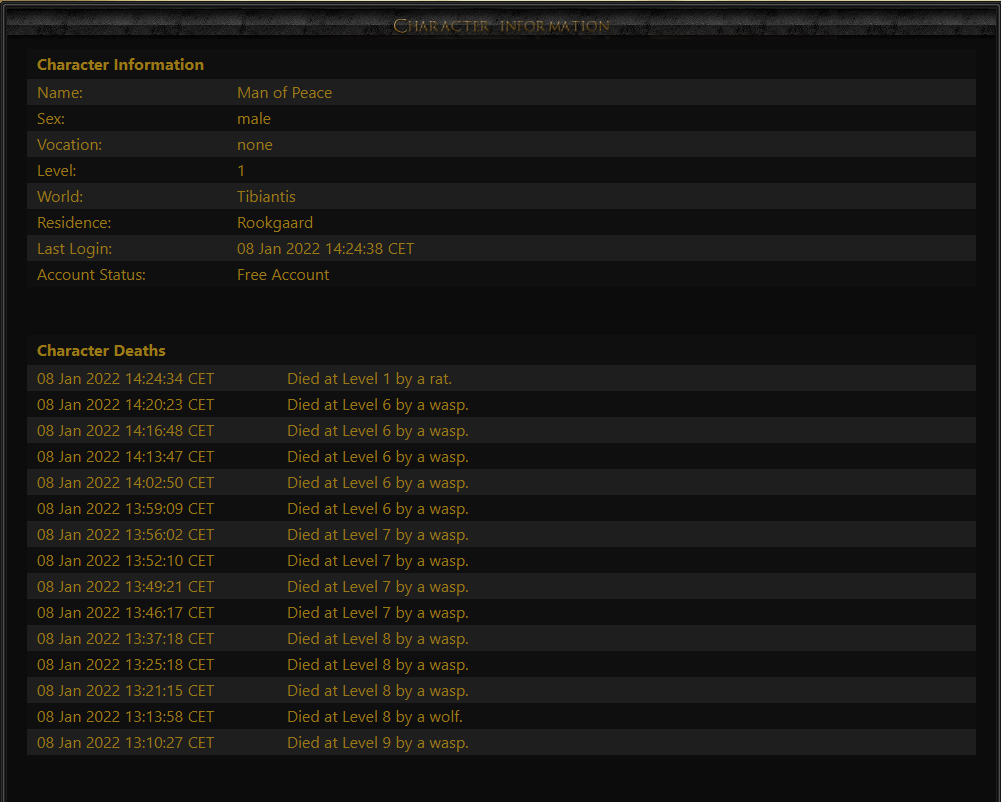Screen dimensions: 1001x802
Task: Click the Character Information title banner
Action: [501, 25]
